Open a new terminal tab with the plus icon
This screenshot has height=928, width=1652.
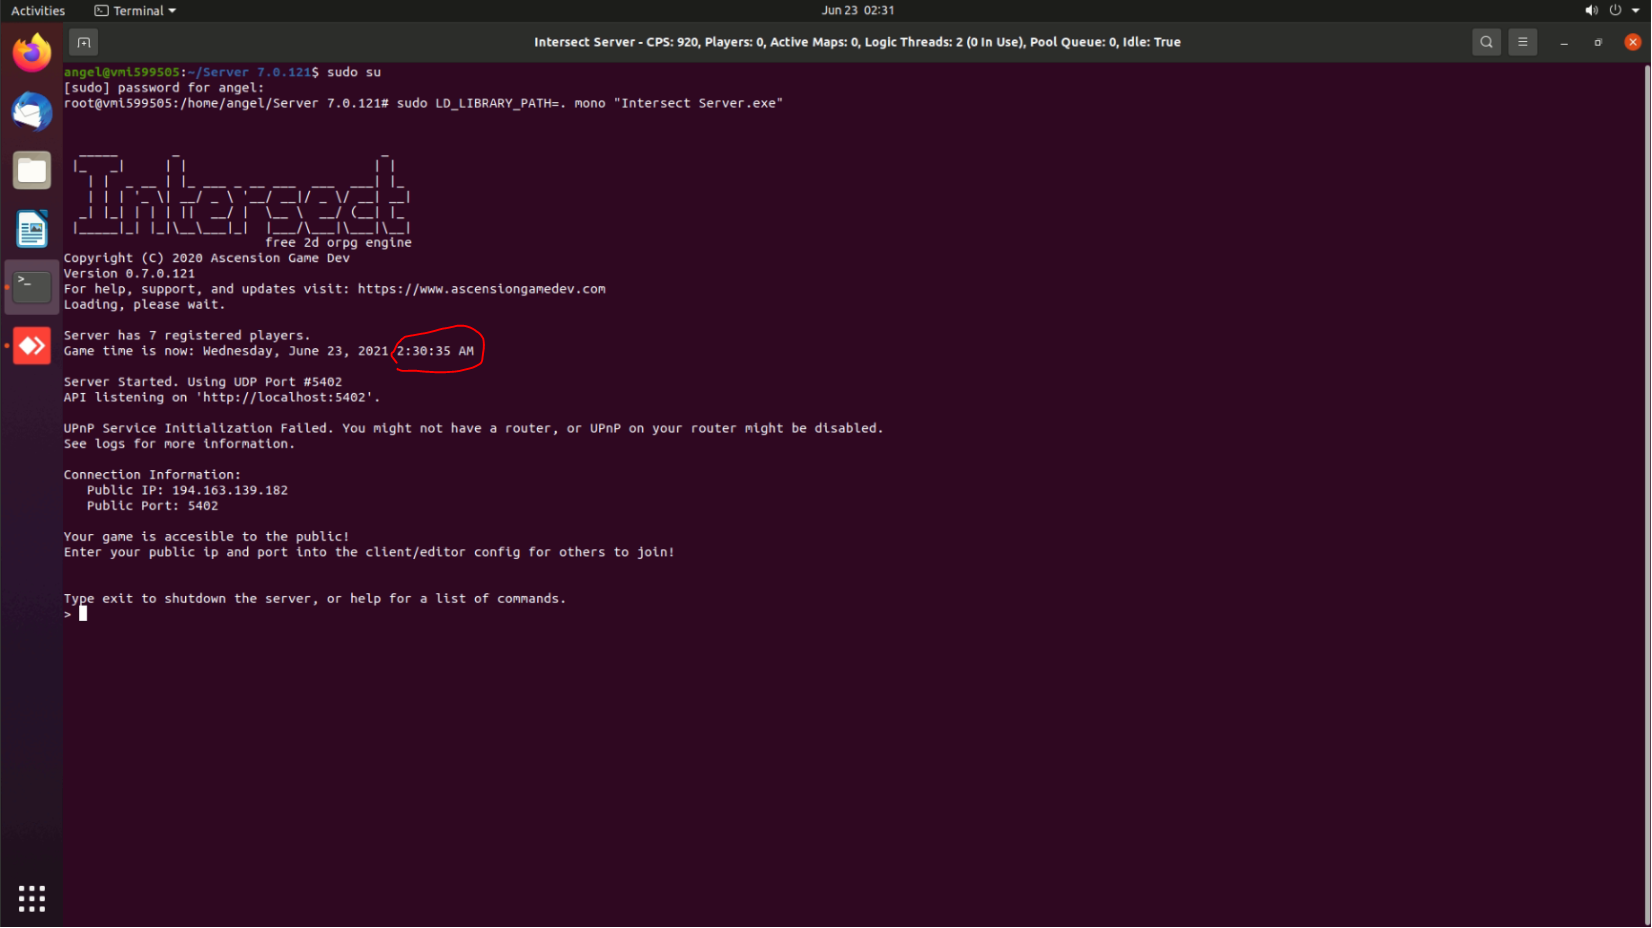coord(83,42)
